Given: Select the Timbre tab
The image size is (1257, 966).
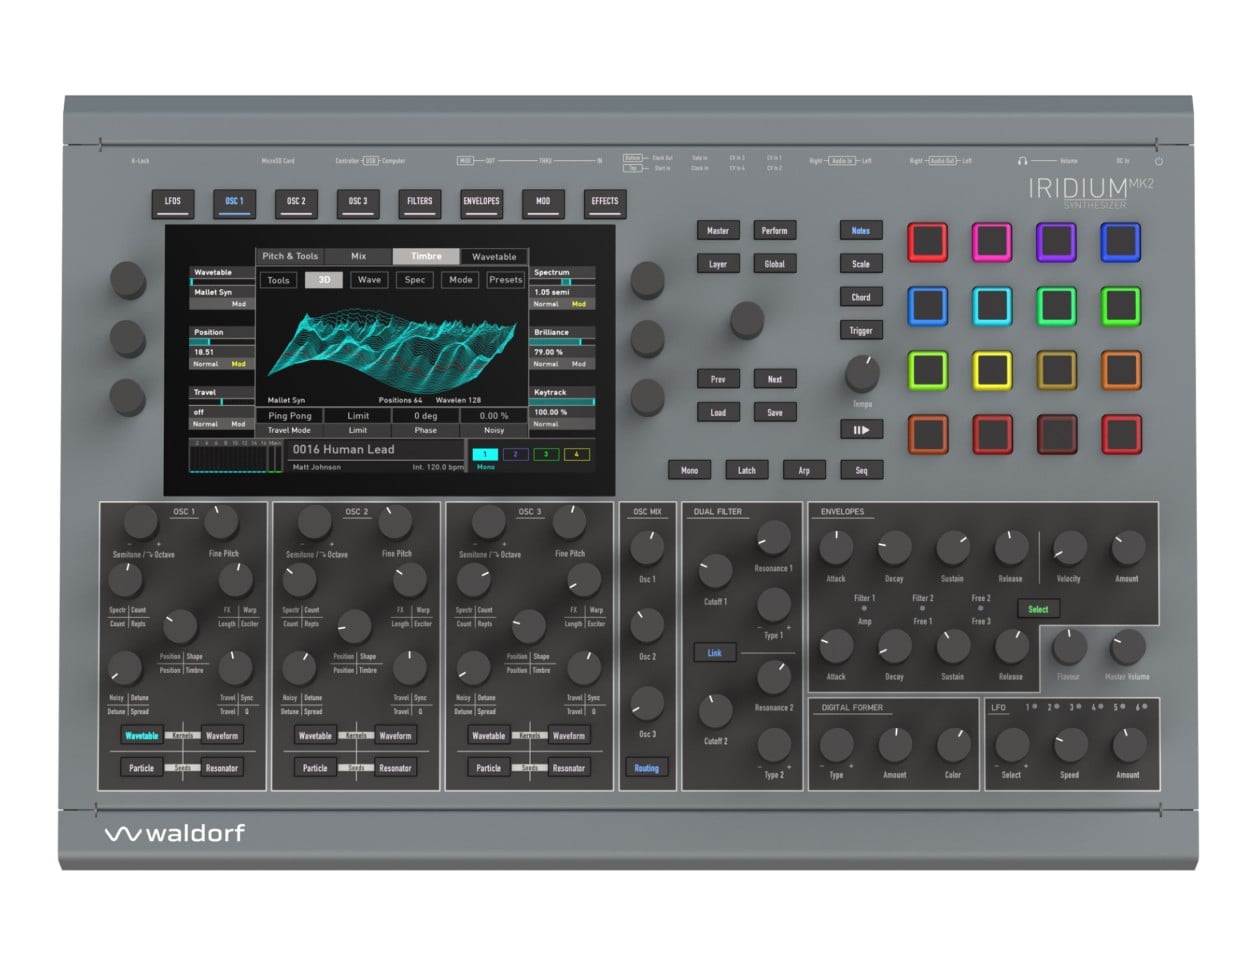Looking at the screenshot, I should click(426, 257).
